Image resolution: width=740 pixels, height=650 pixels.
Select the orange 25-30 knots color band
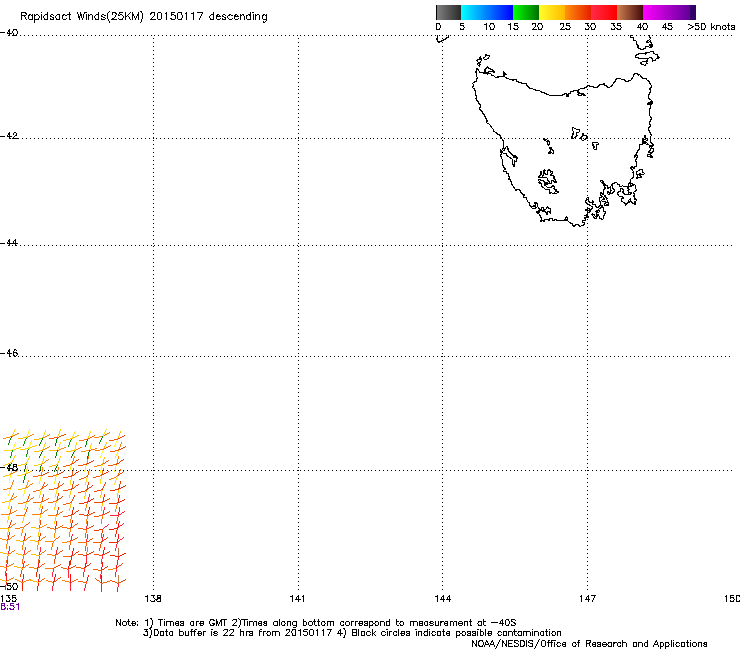click(x=578, y=12)
